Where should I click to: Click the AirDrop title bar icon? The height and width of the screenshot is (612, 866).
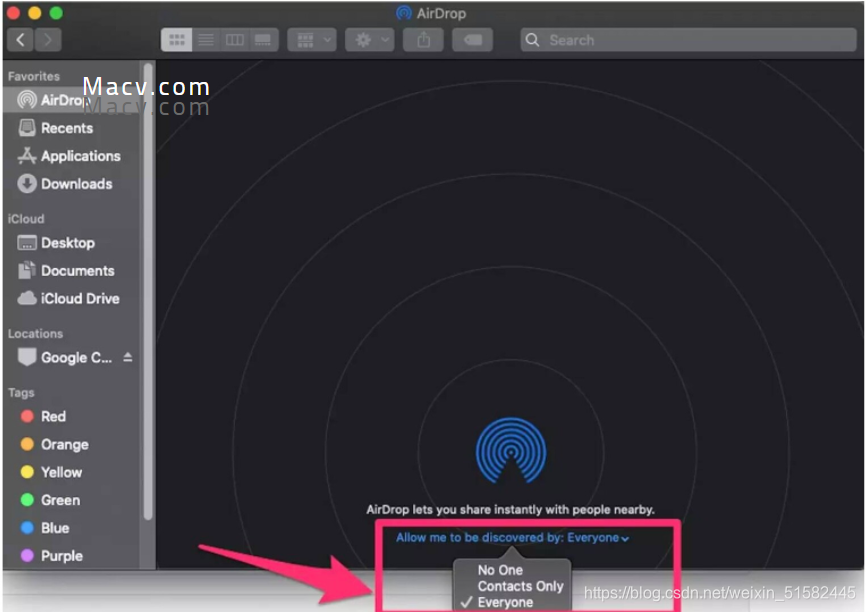point(404,13)
